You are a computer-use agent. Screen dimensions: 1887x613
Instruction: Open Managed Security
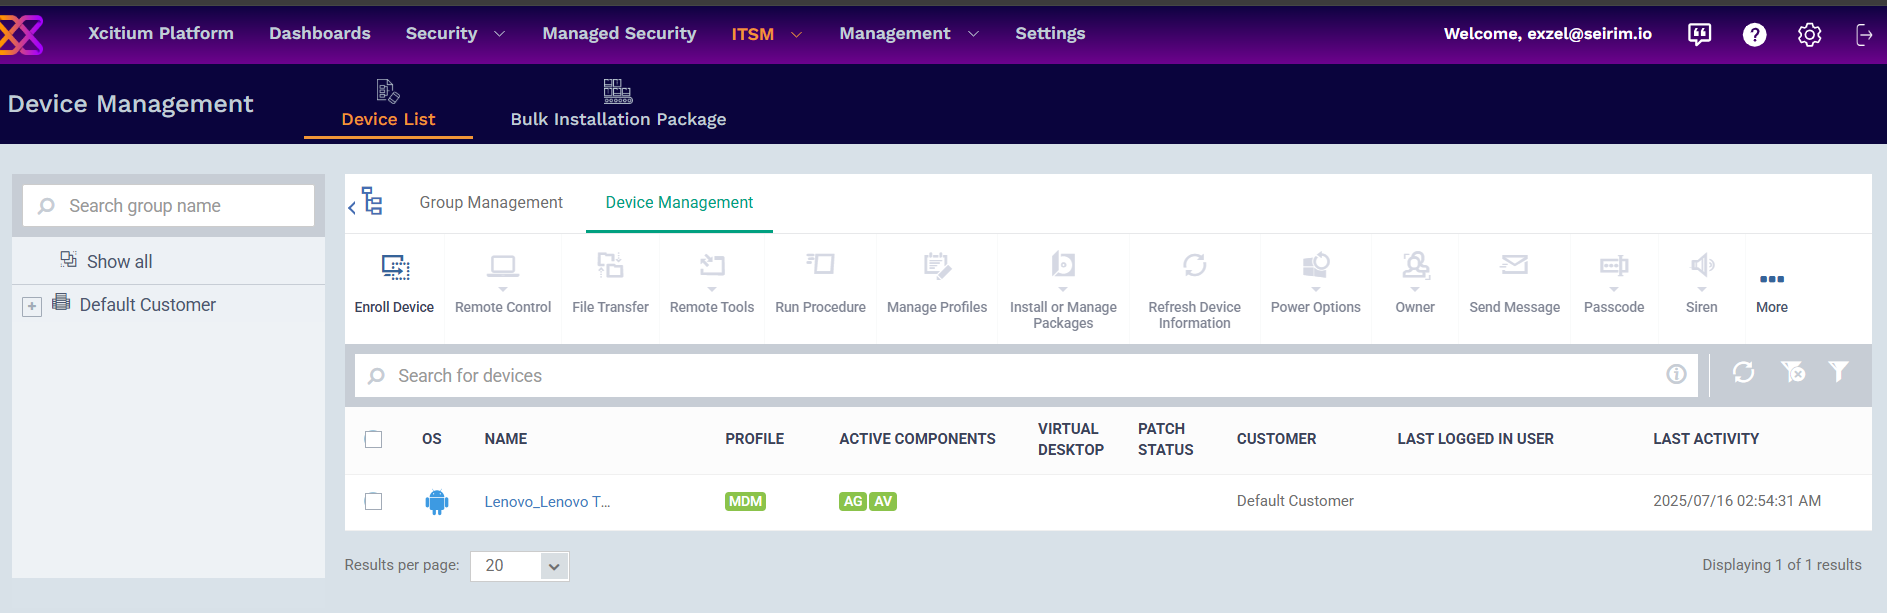pyautogui.click(x=619, y=34)
